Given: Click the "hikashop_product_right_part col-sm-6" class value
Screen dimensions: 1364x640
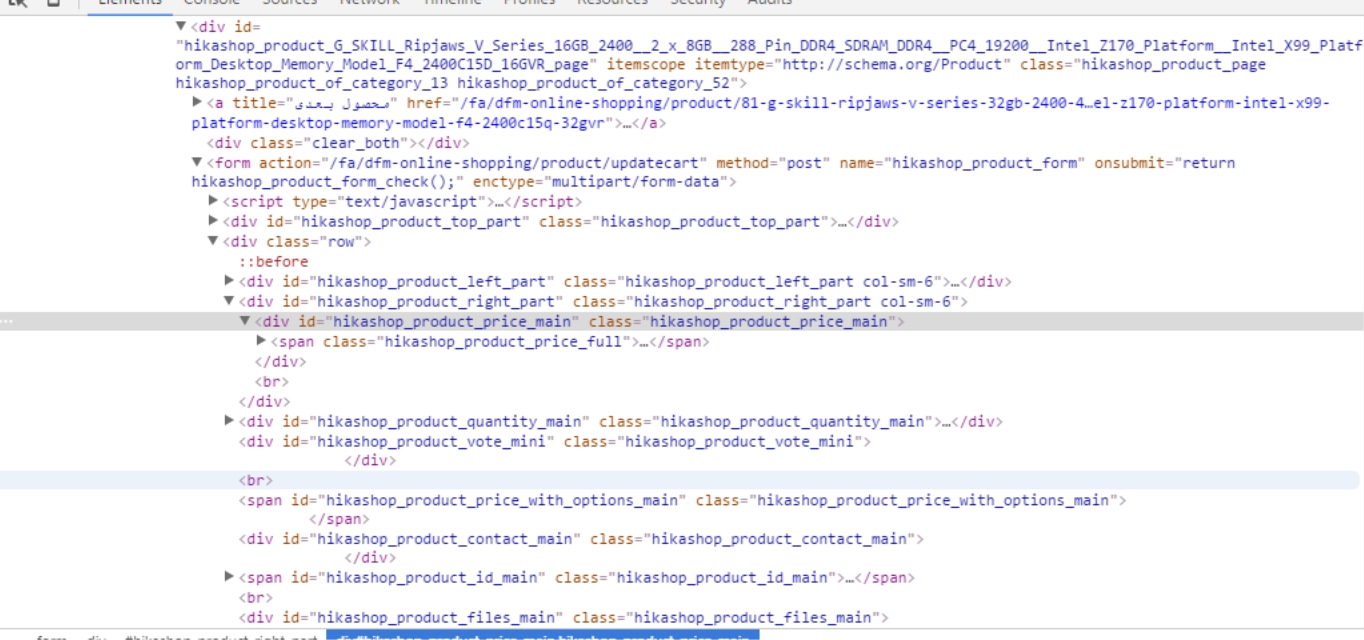Looking at the screenshot, I should [794, 302].
